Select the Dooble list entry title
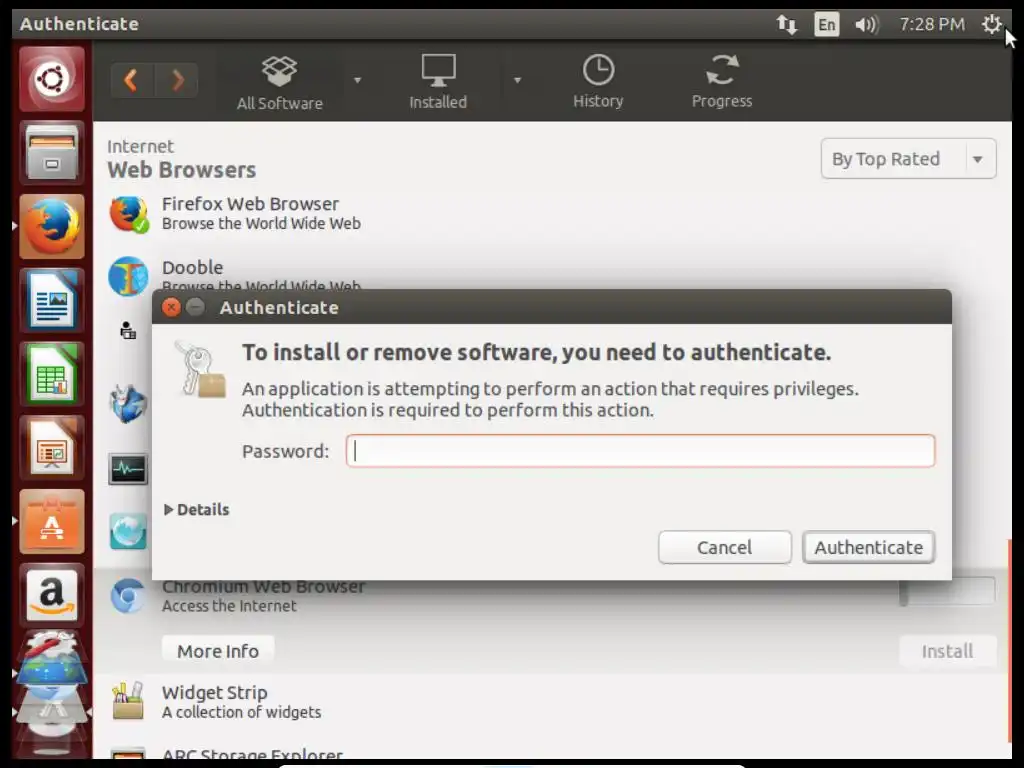1024x768 pixels. (193, 267)
